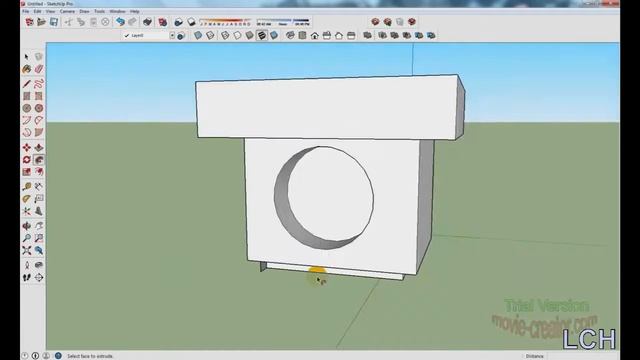Select the Offset tool
The image size is (640, 360).
pyautogui.click(x=39, y=172)
